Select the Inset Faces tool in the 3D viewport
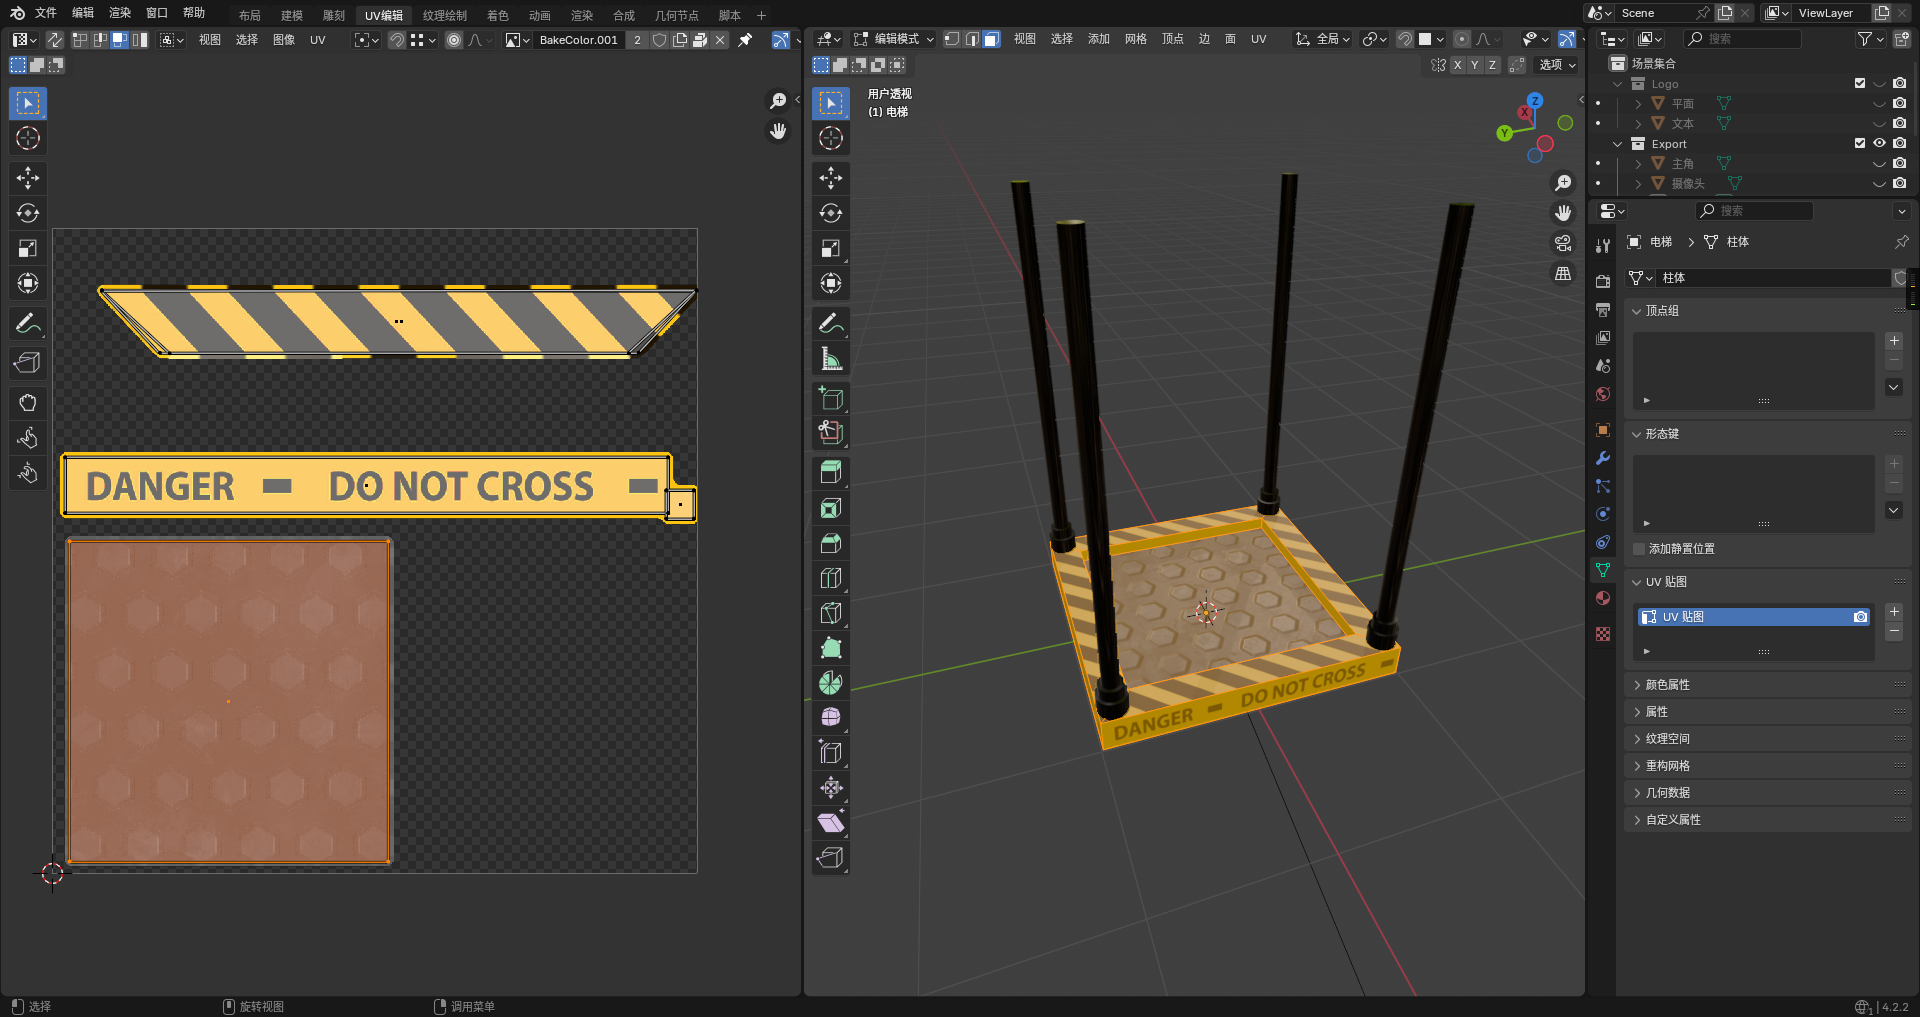This screenshot has width=1920, height=1017. [x=831, y=508]
